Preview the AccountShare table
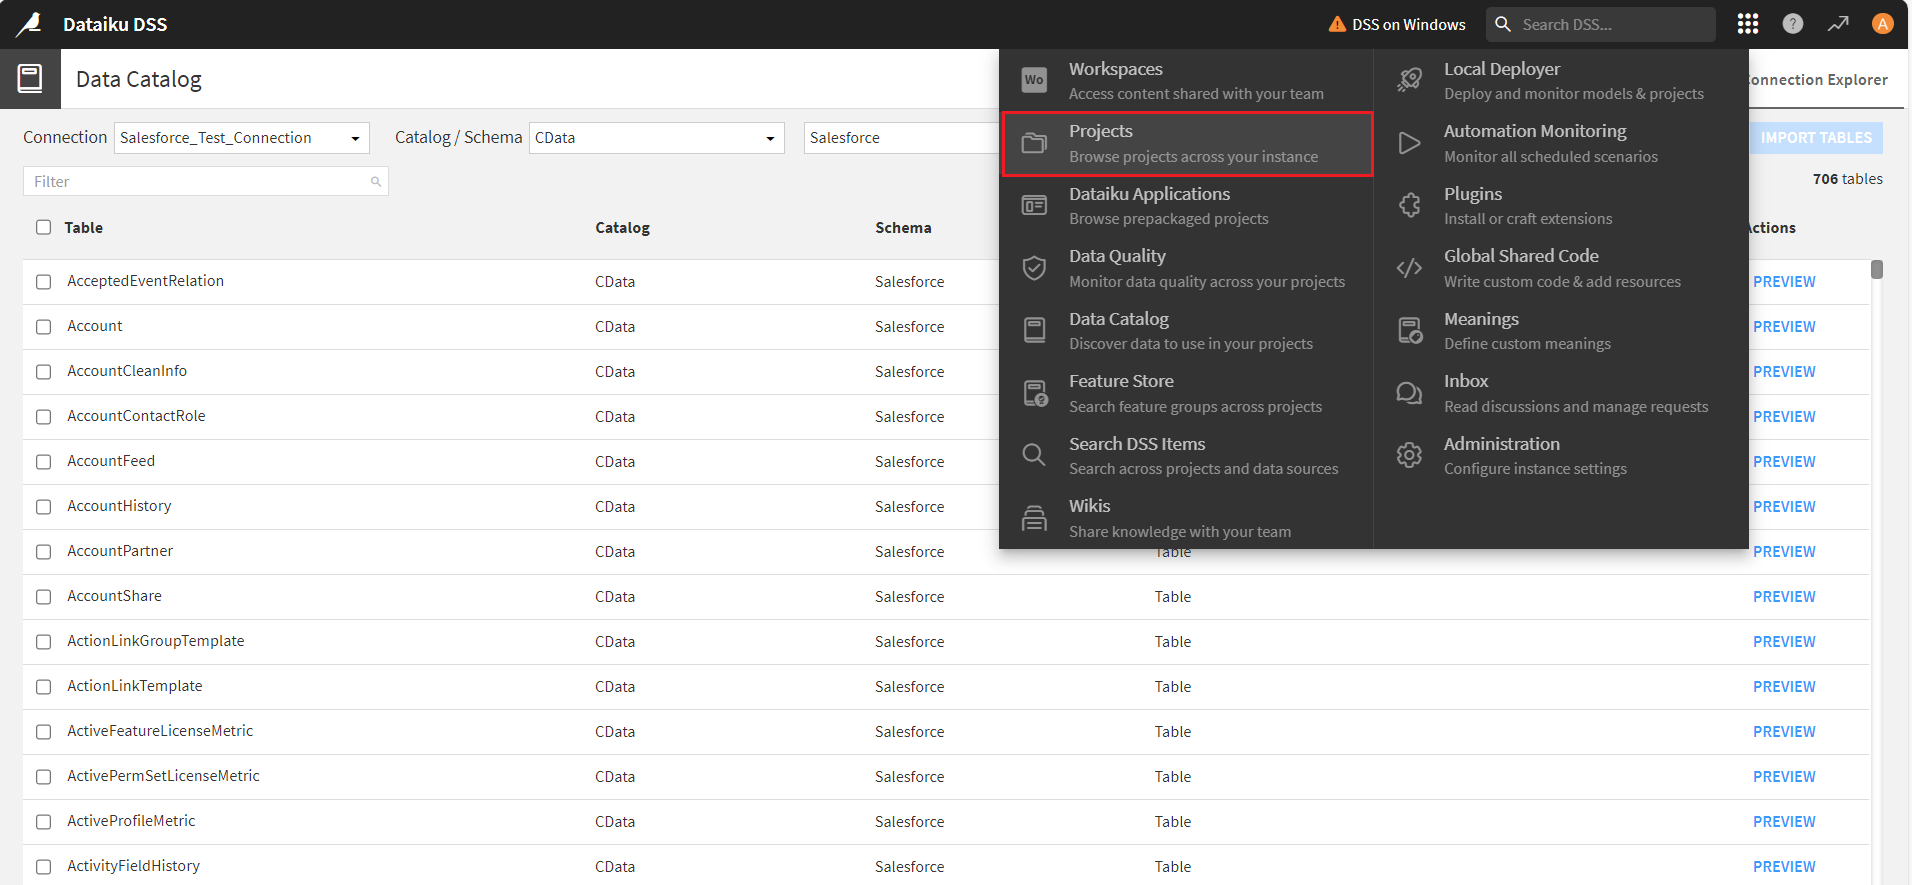1912x885 pixels. pos(1783,597)
